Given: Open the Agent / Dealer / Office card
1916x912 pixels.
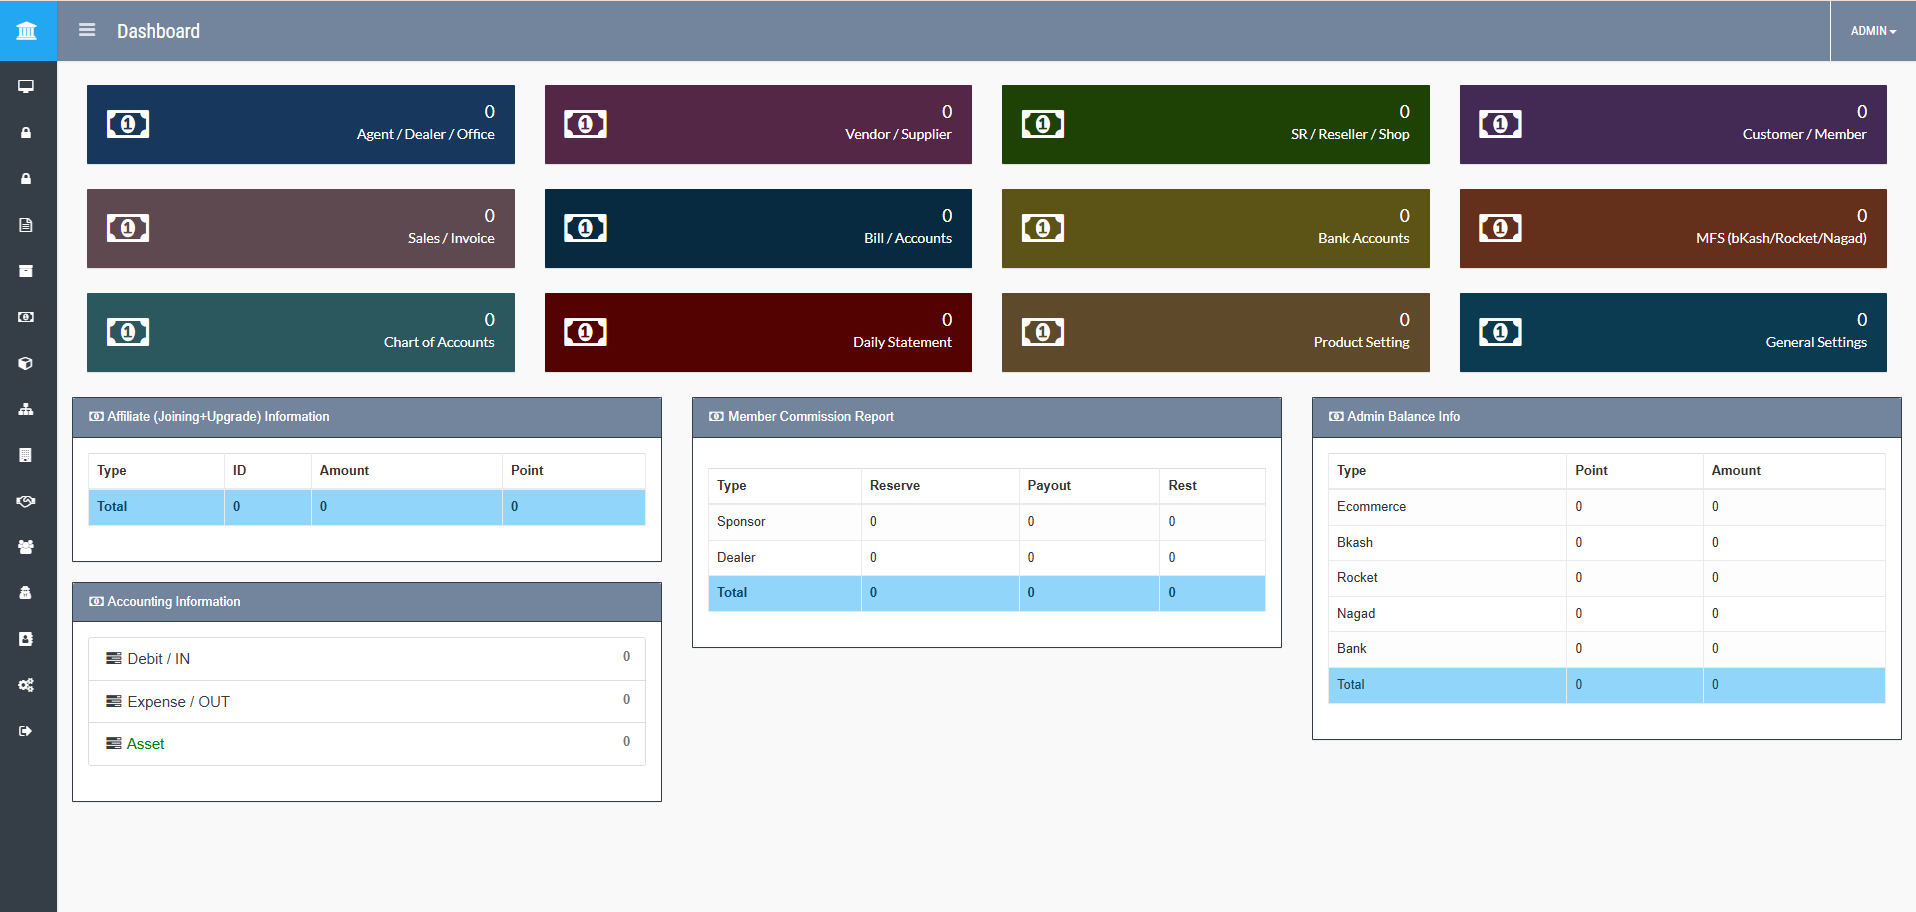Looking at the screenshot, I should [x=300, y=124].
